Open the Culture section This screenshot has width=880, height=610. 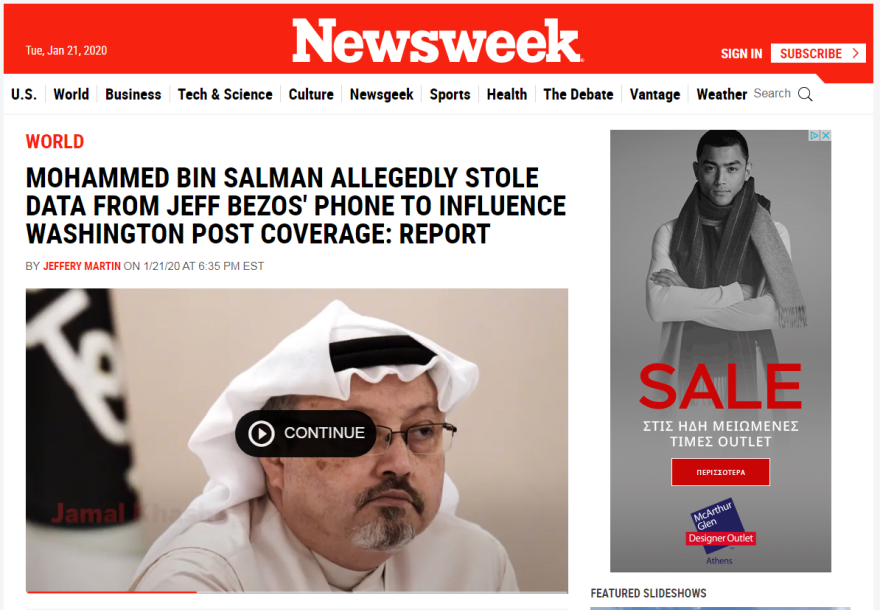click(311, 94)
